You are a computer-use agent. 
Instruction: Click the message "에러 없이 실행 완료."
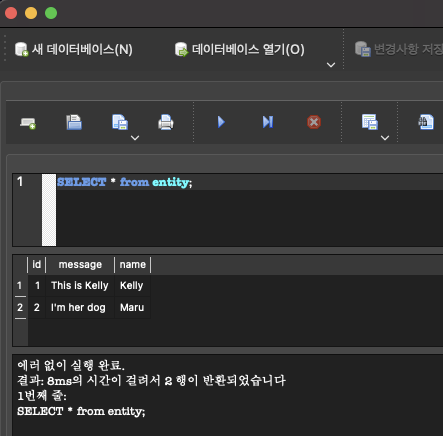pyautogui.click(x=71, y=365)
